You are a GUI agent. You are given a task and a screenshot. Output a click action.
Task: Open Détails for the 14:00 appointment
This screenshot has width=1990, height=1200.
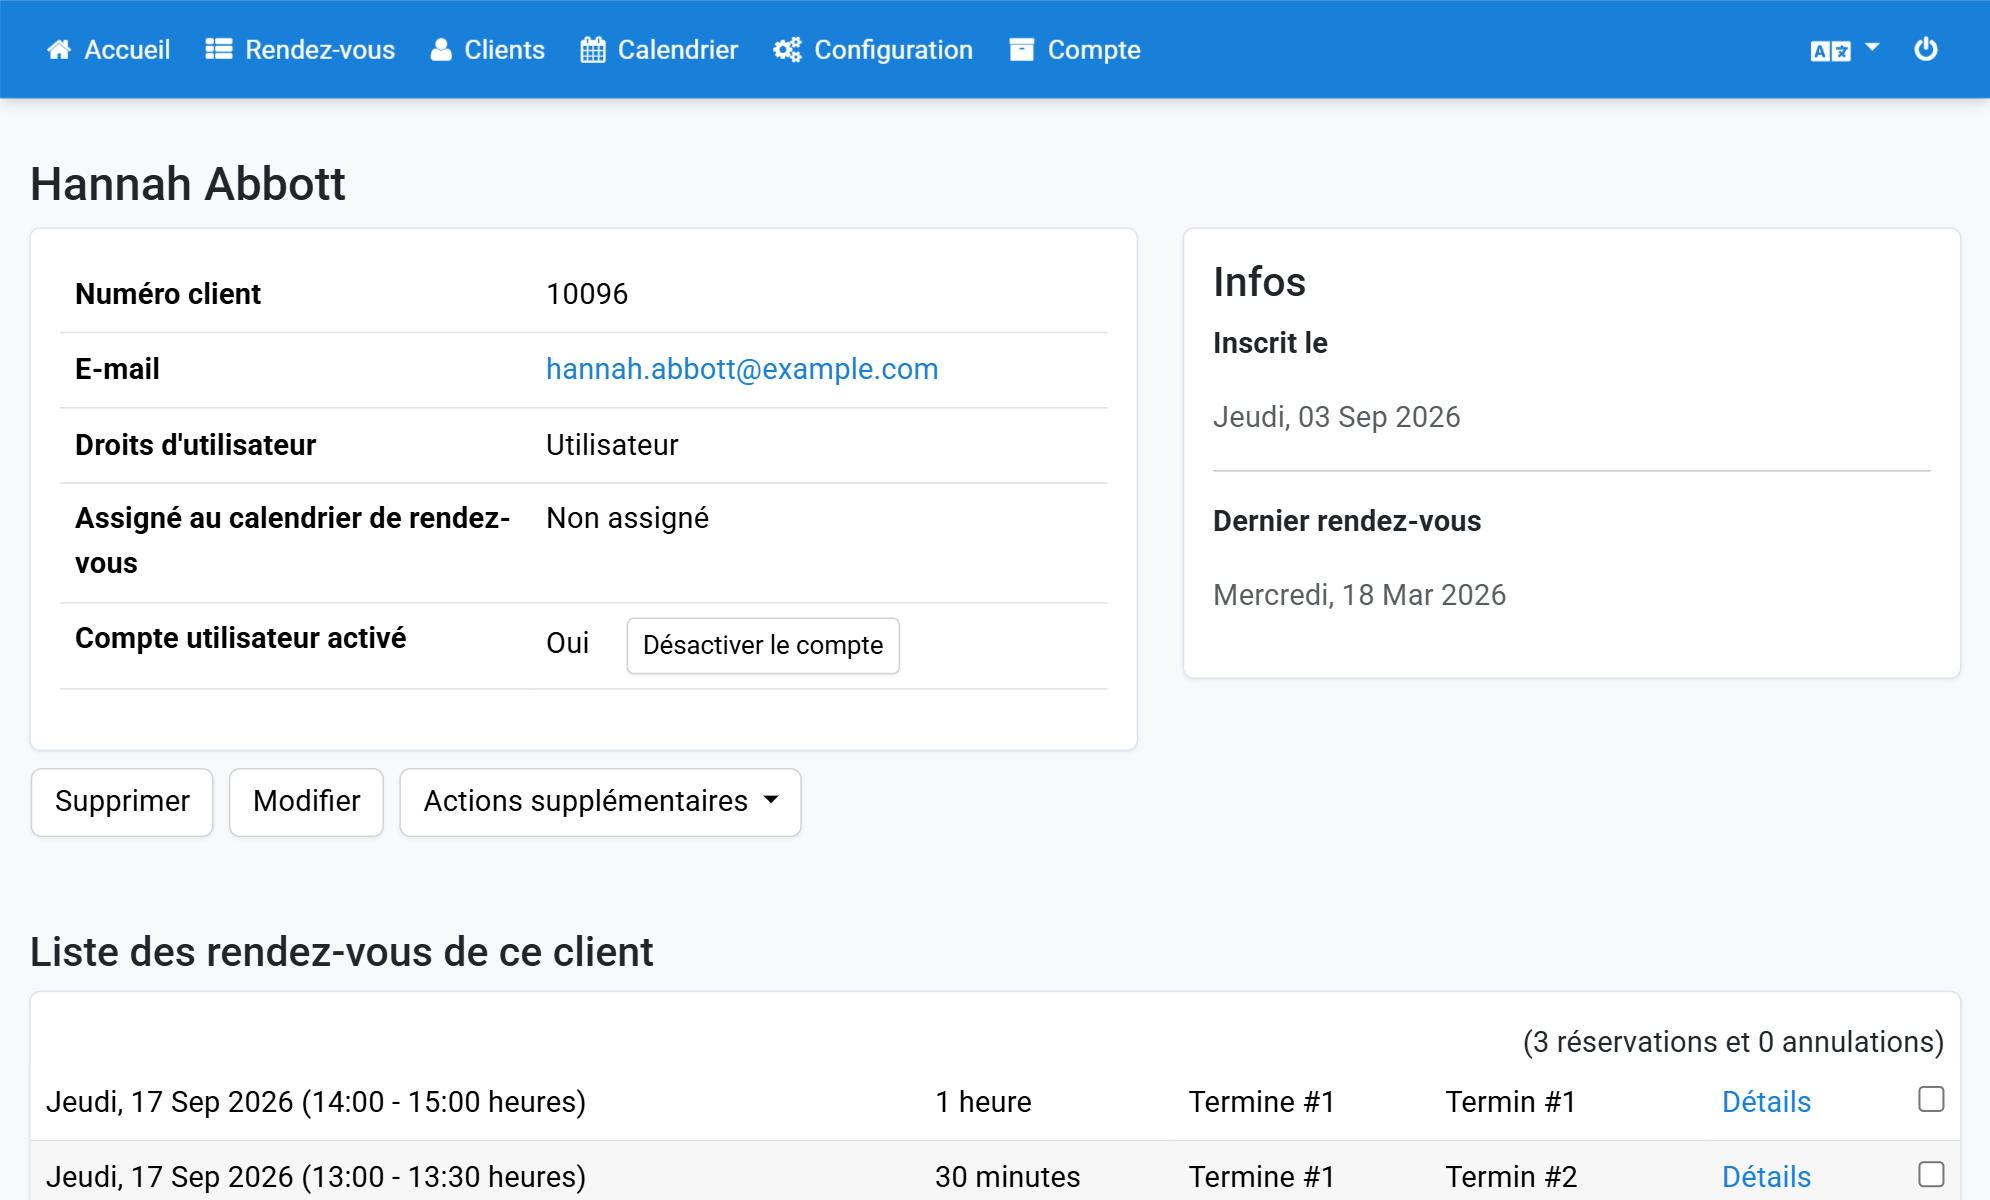point(1766,1102)
